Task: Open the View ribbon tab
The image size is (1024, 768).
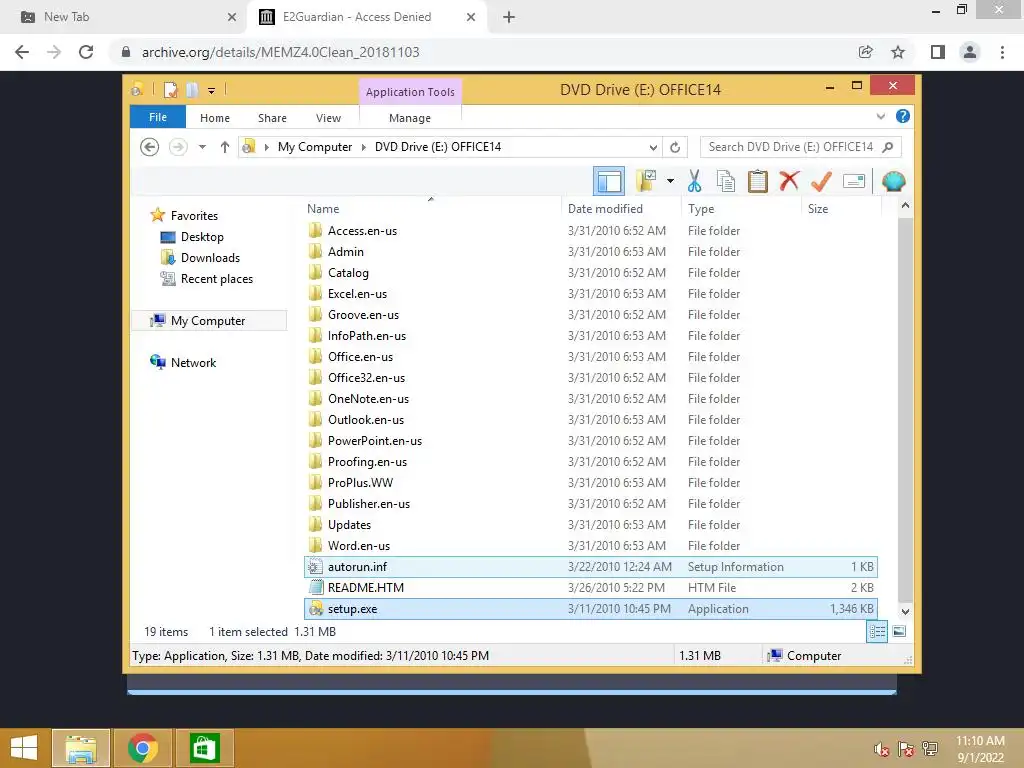Action: tap(328, 118)
